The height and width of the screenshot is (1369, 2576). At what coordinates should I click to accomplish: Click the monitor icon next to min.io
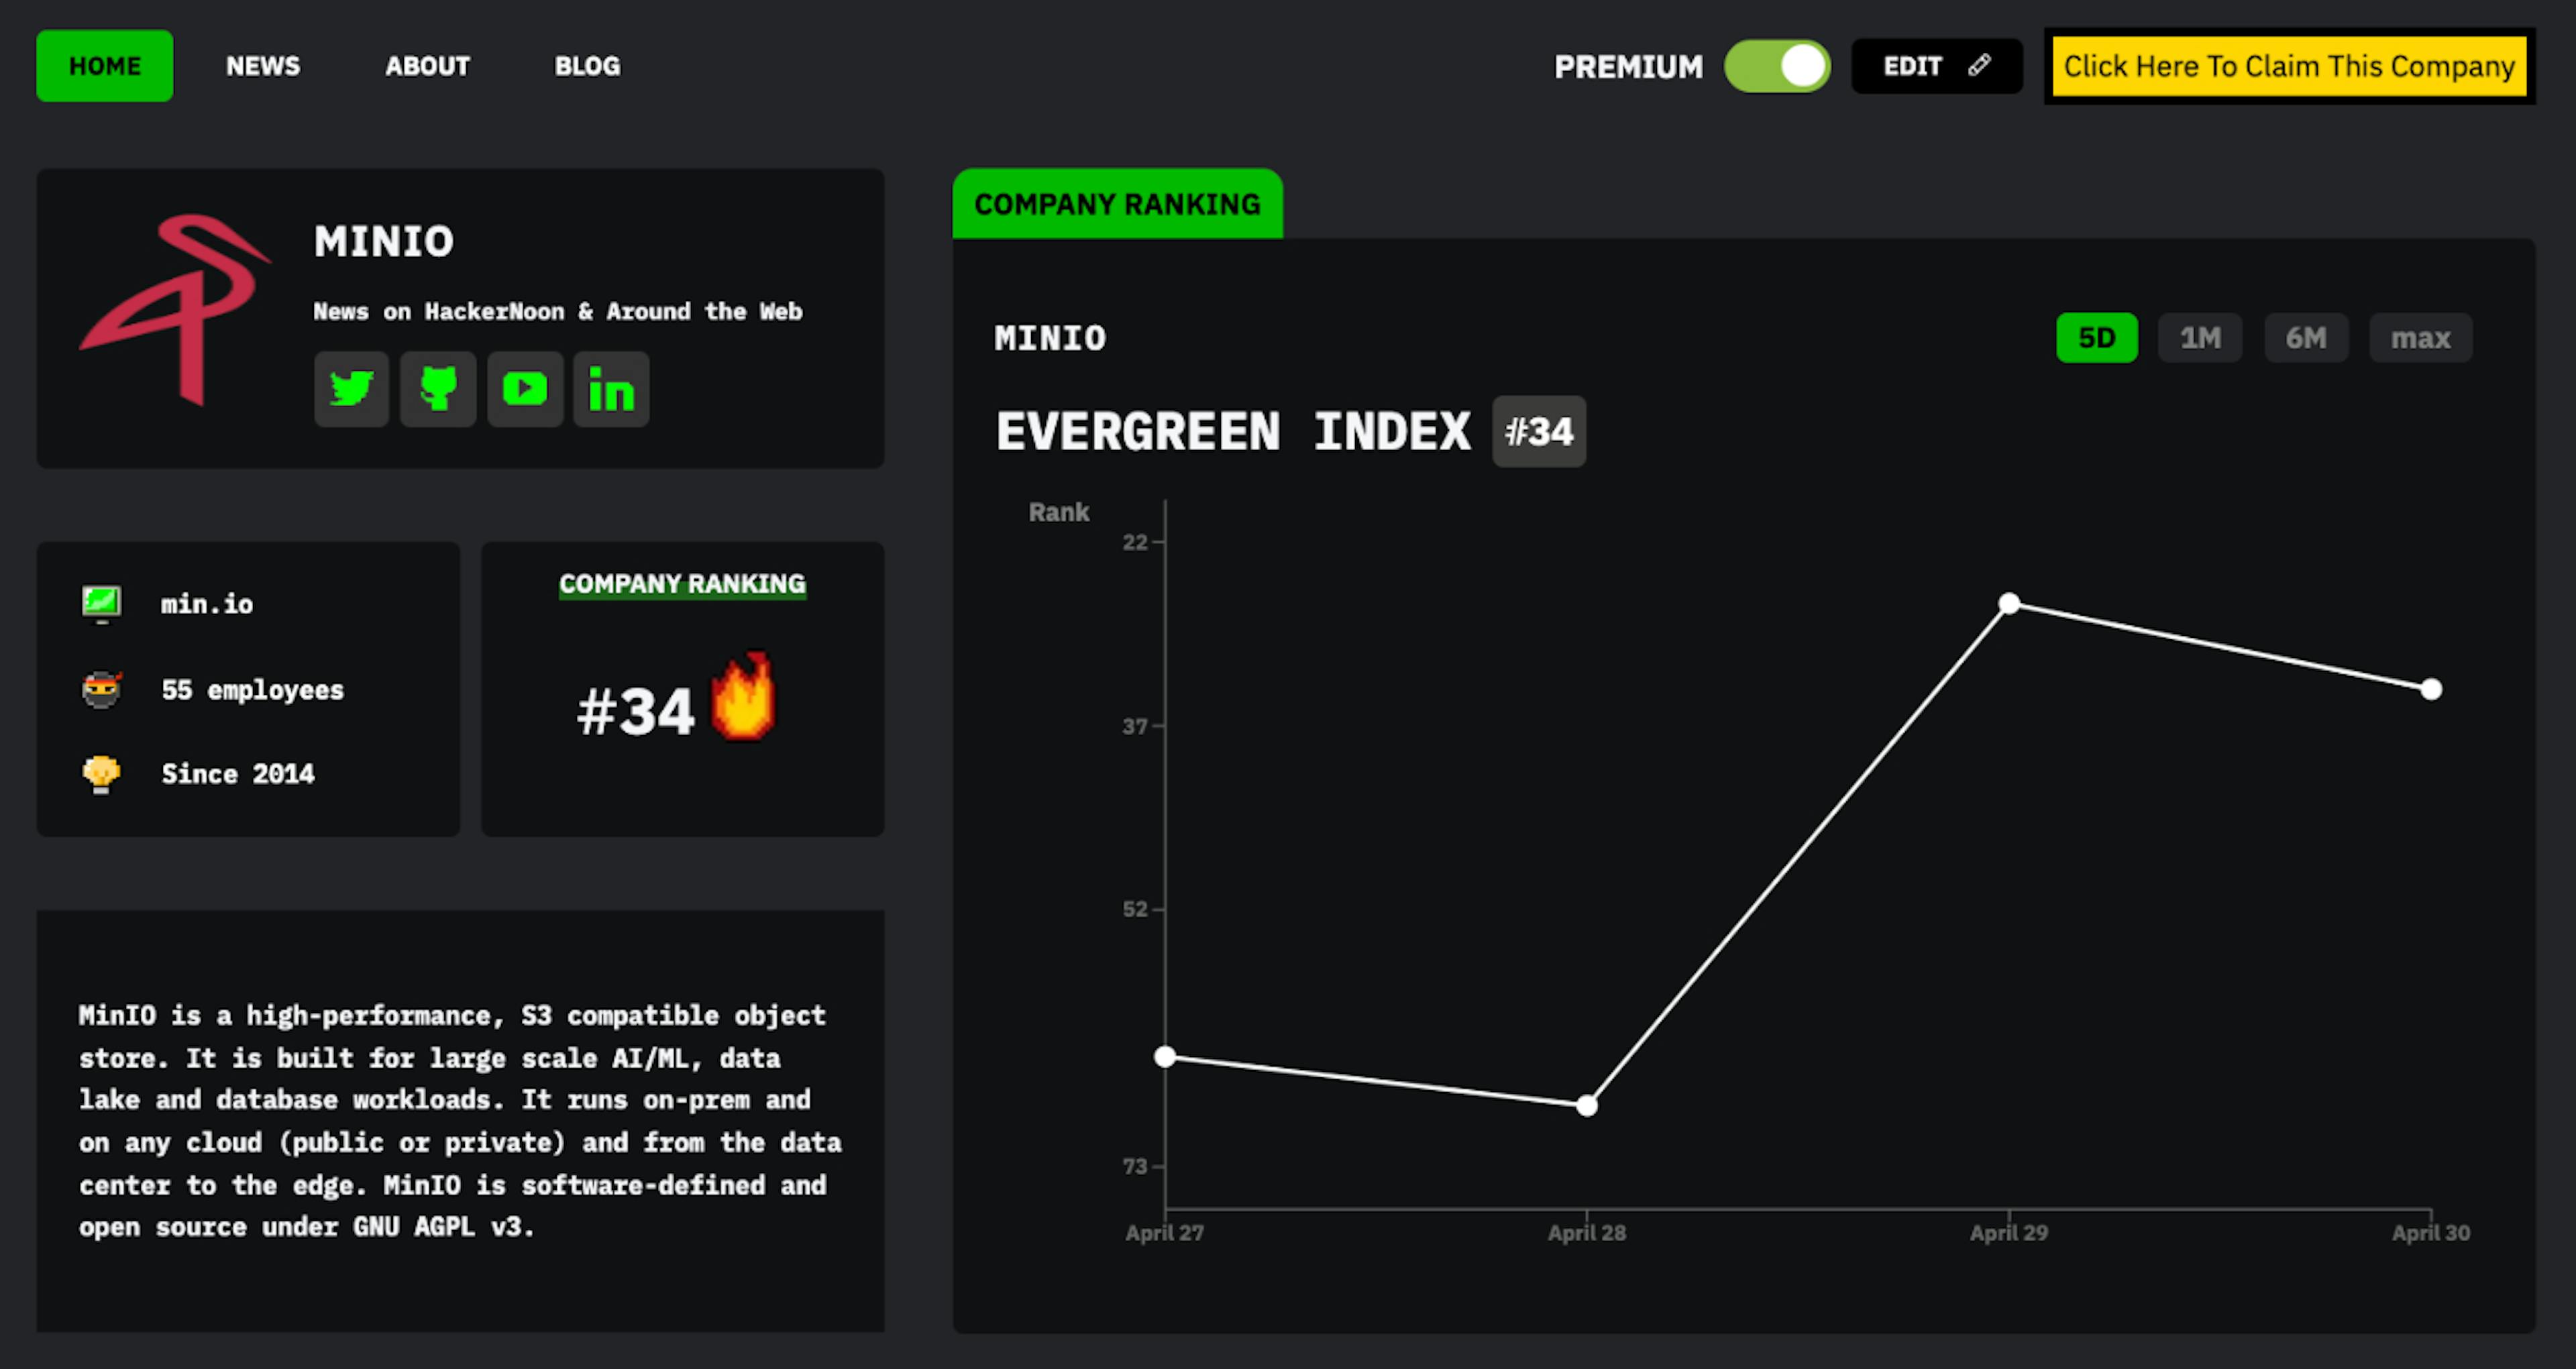(101, 603)
